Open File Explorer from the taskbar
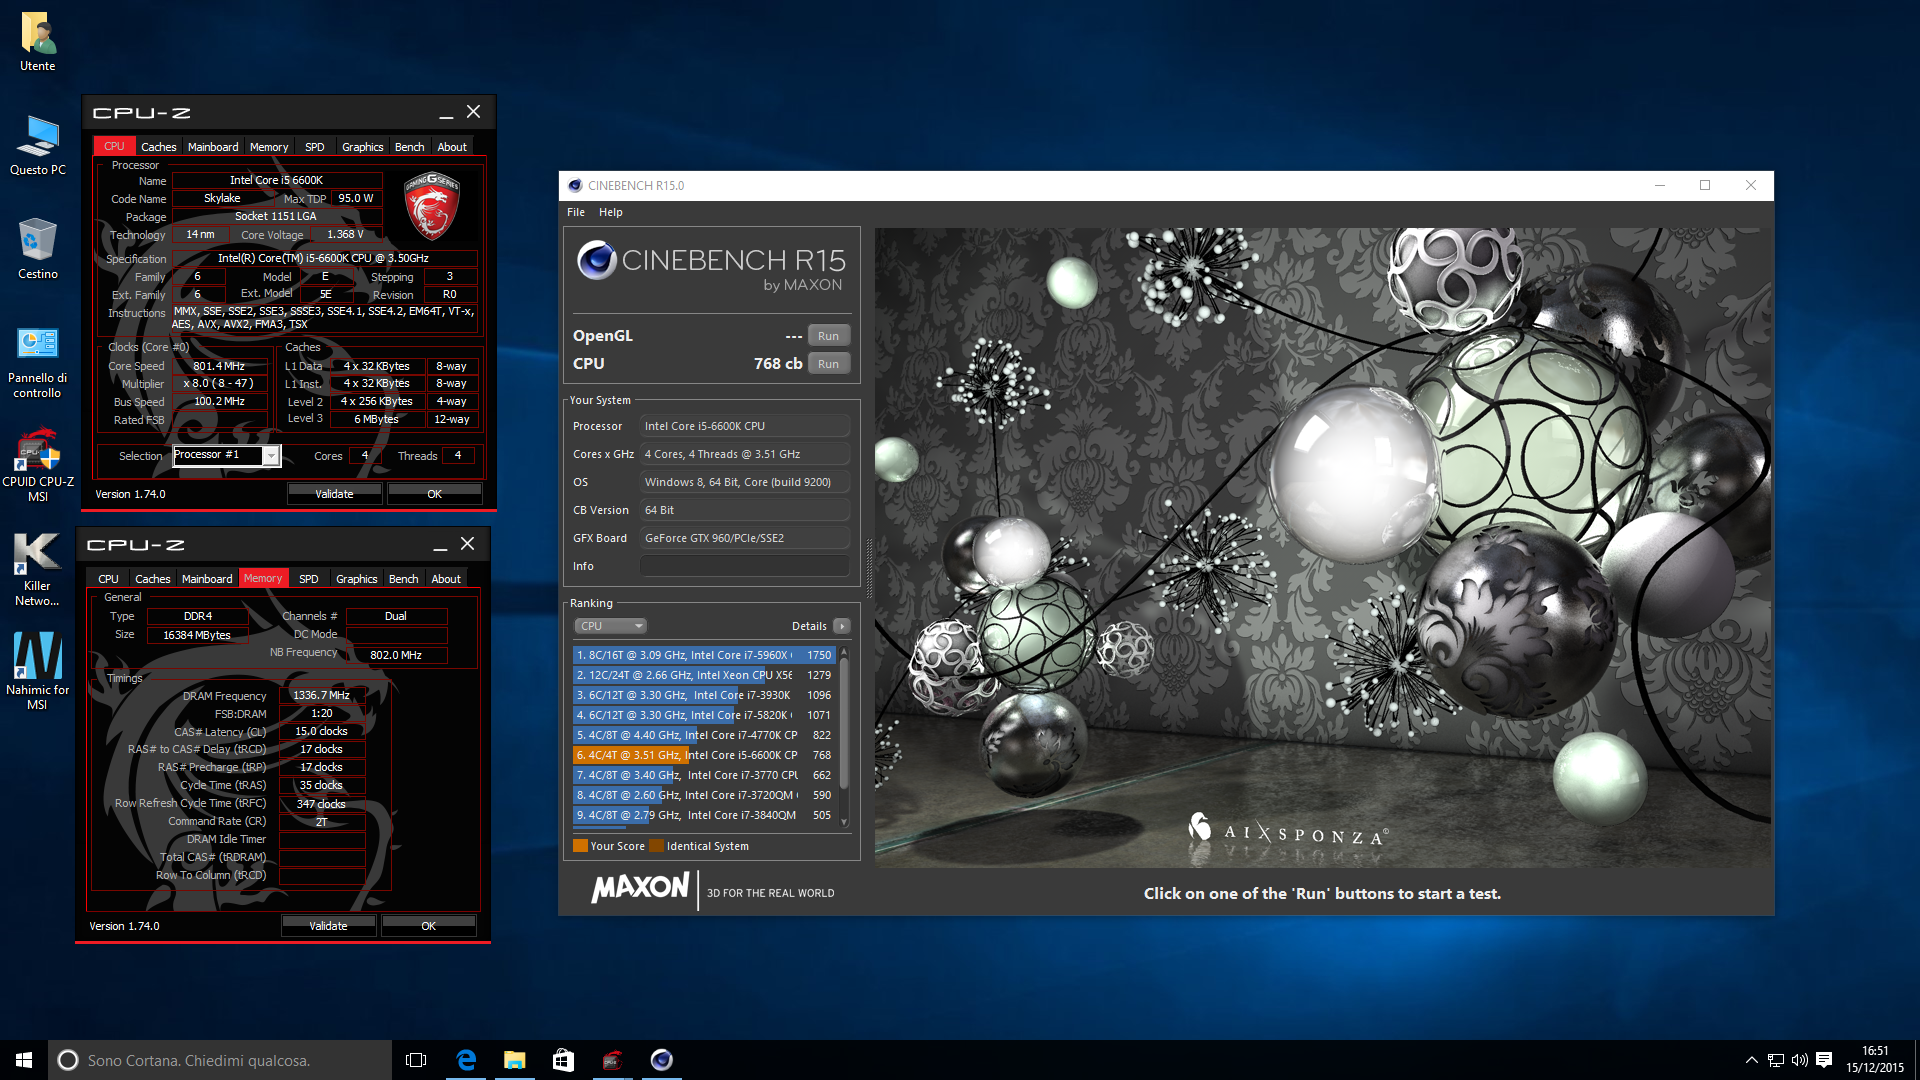1920x1080 pixels. click(x=514, y=1060)
